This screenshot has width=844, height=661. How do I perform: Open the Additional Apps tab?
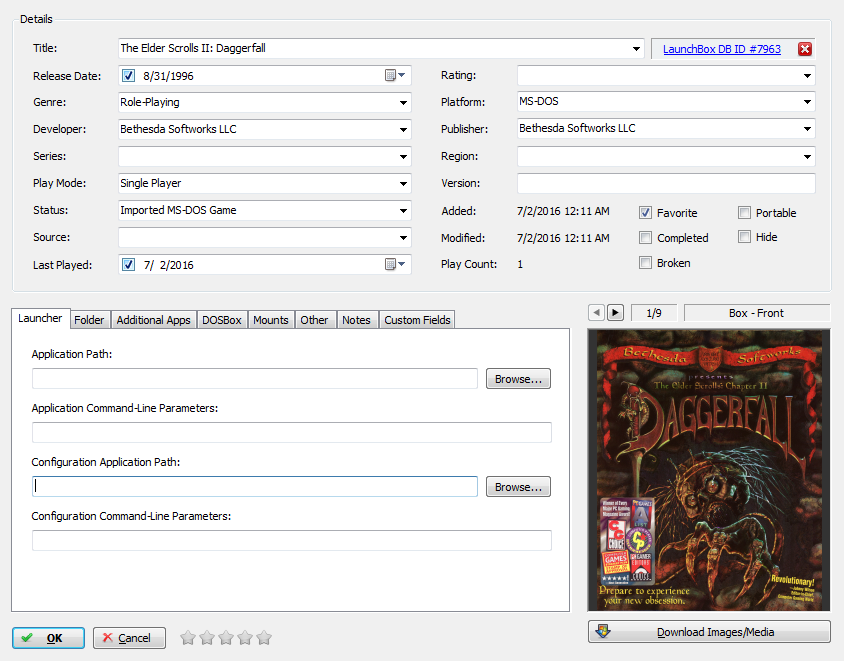(153, 320)
